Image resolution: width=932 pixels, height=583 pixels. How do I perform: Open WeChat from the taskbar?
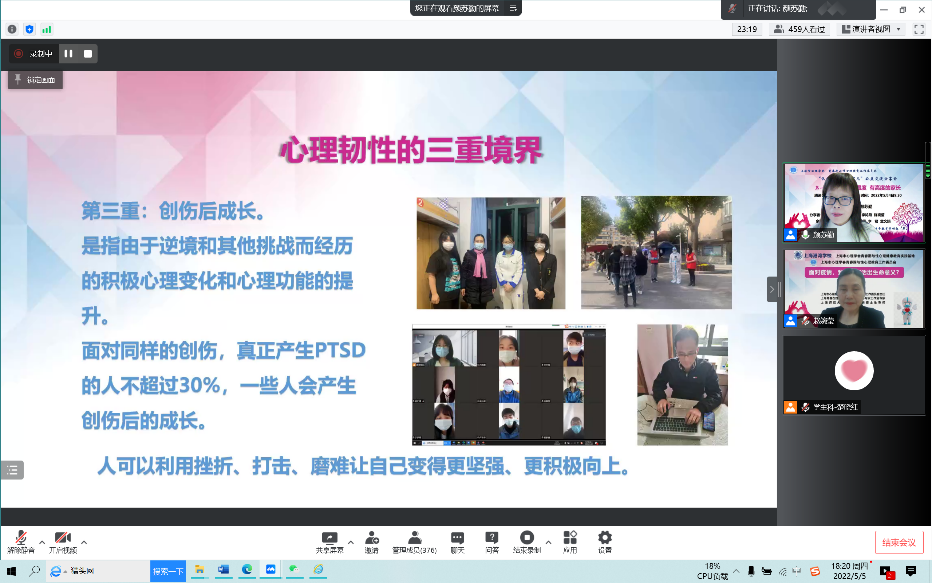pos(294,571)
